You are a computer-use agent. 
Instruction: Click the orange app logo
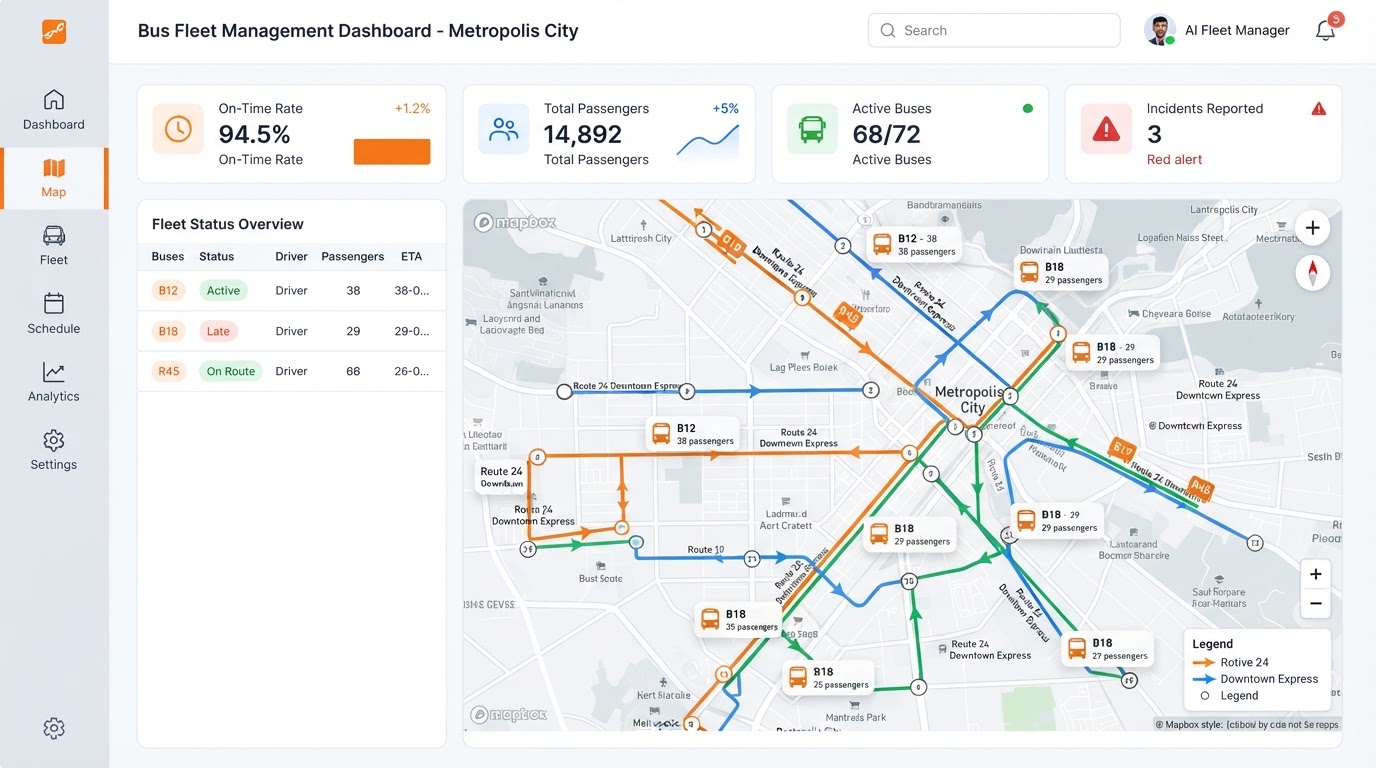(54, 31)
